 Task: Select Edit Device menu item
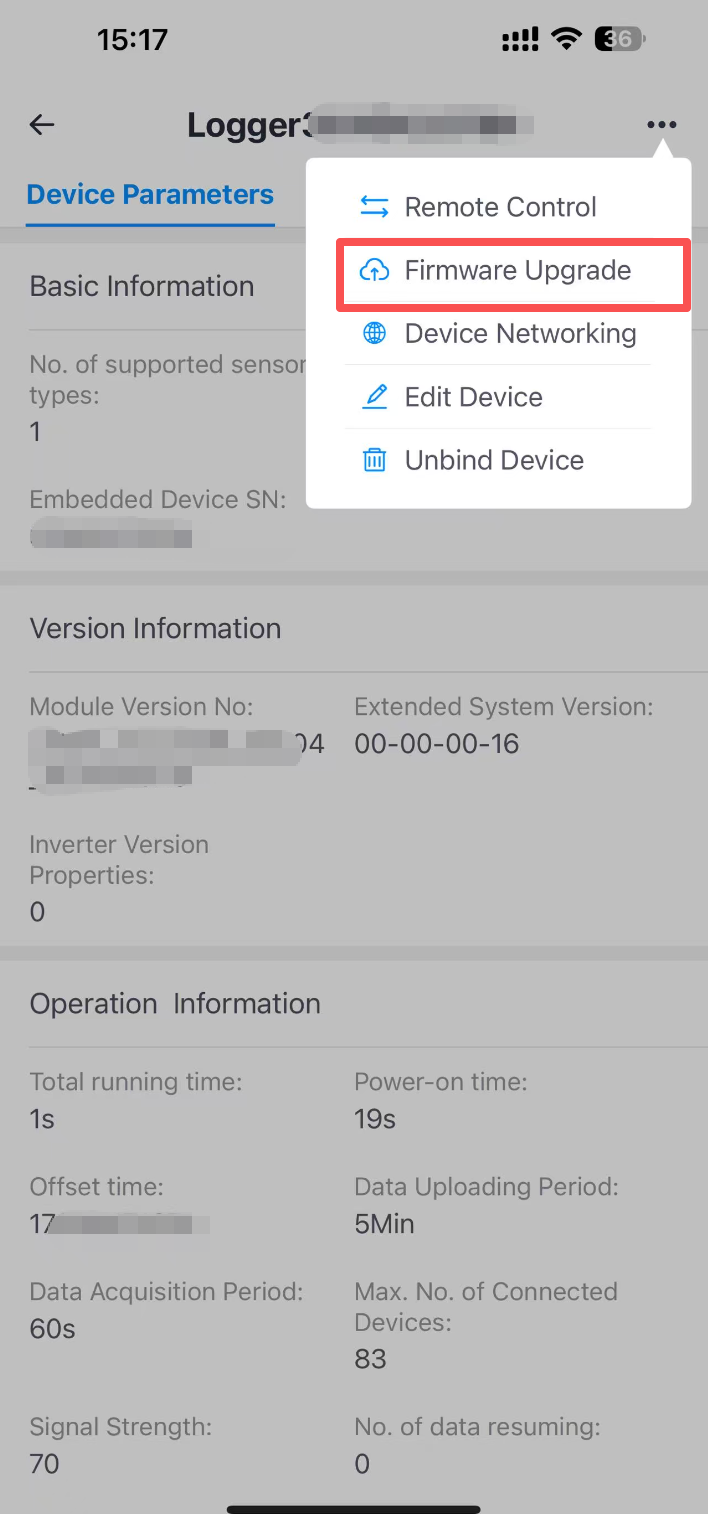pos(473,397)
